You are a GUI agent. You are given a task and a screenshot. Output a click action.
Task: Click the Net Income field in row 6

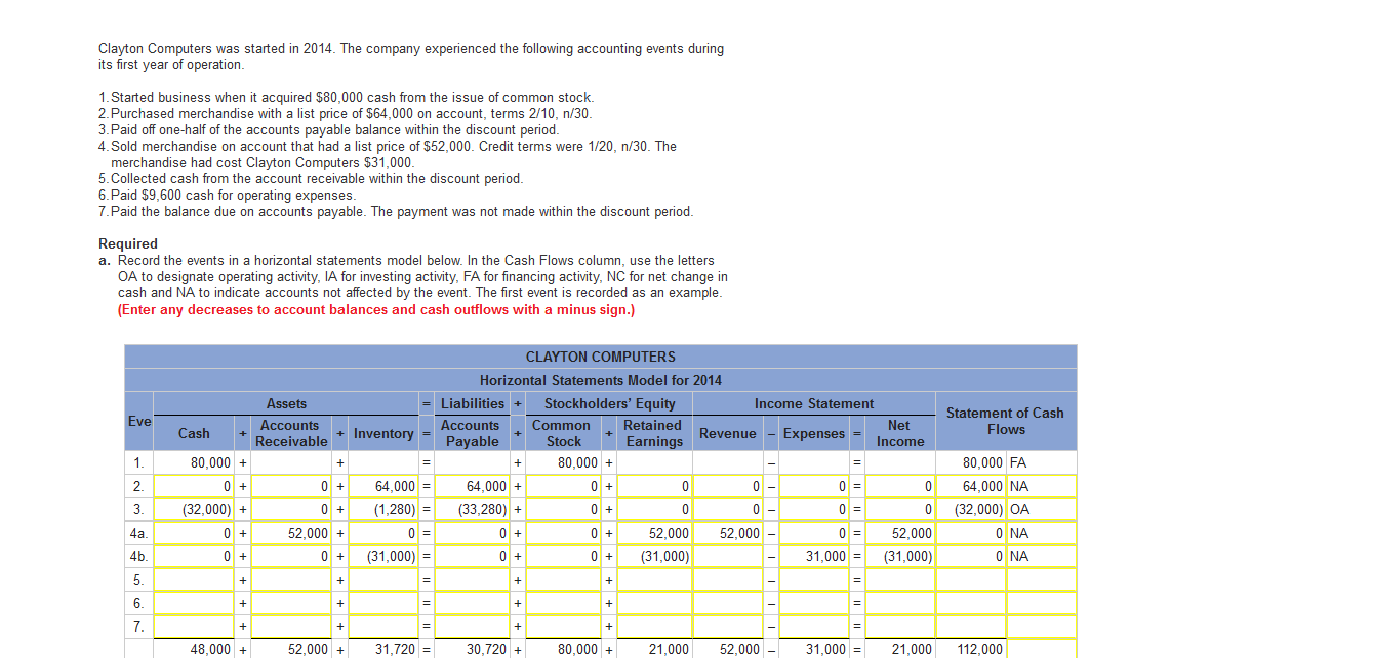pyautogui.click(x=900, y=604)
